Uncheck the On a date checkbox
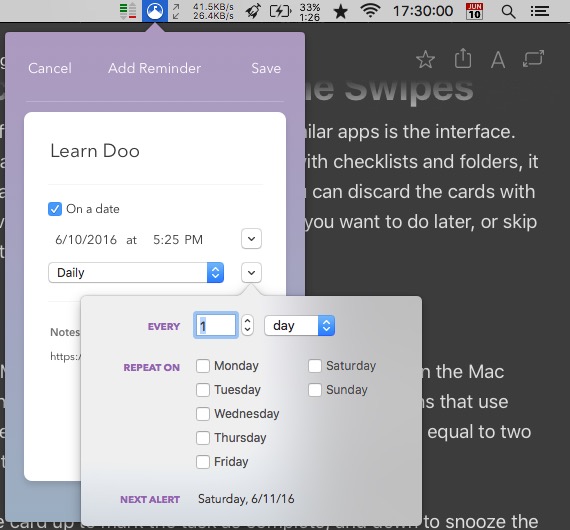Screen dimensions: 570x530 pos(55,209)
